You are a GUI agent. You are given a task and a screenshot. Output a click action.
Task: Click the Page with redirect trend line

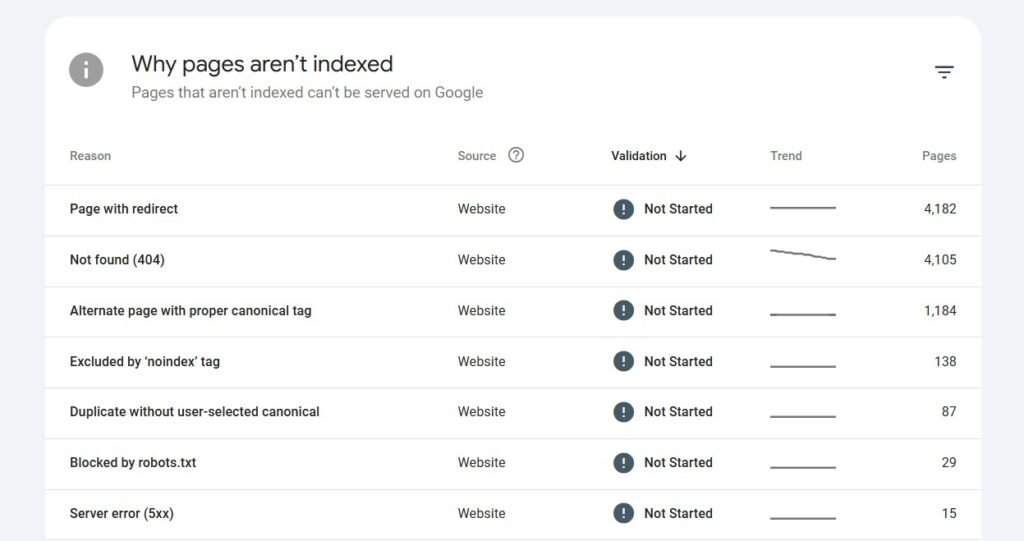pyautogui.click(x=802, y=208)
